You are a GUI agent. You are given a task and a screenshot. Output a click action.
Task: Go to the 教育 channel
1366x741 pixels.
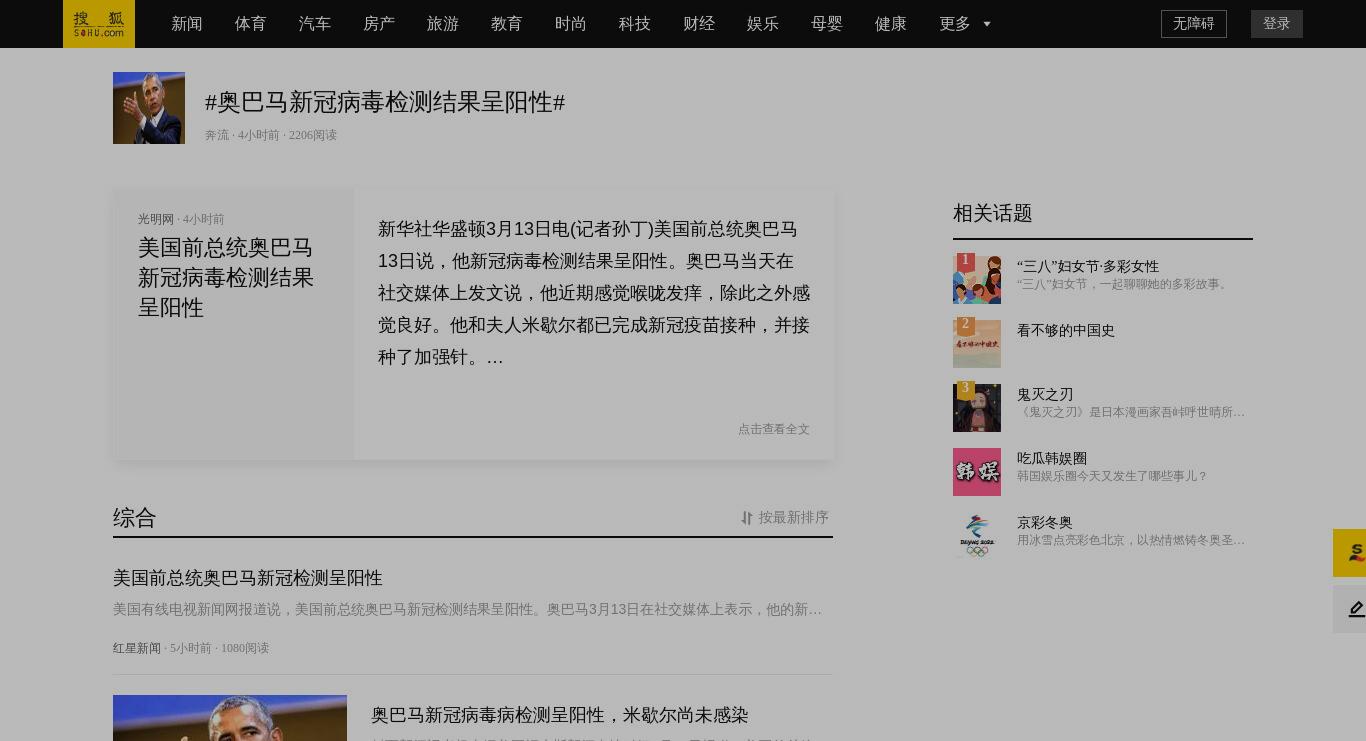pyautogui.click(x=507, y=24)
